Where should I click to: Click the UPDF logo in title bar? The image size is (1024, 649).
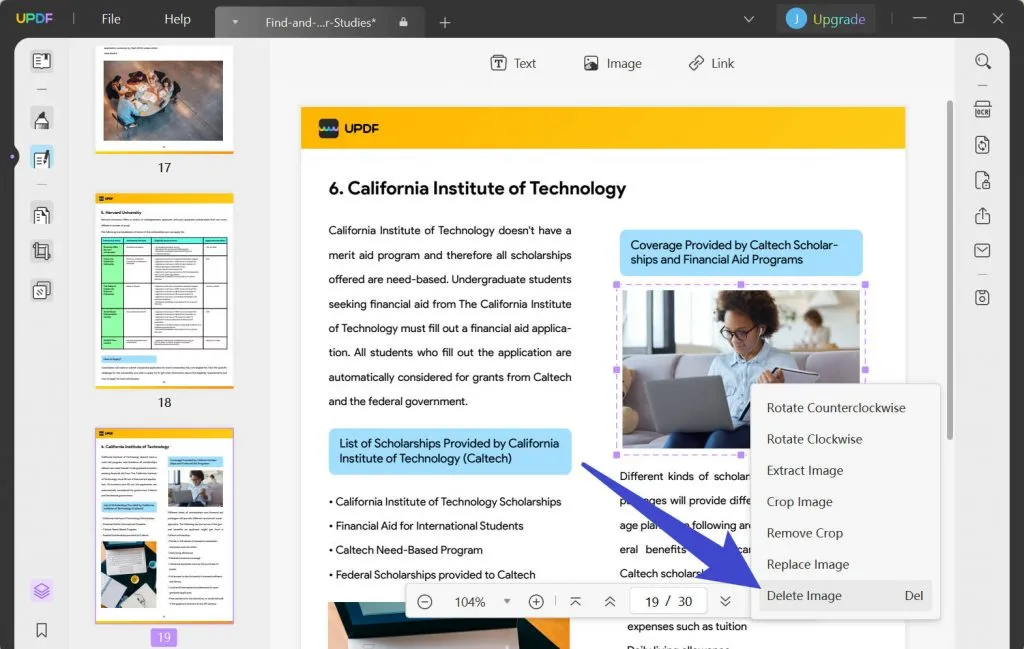tap(34, 18)
